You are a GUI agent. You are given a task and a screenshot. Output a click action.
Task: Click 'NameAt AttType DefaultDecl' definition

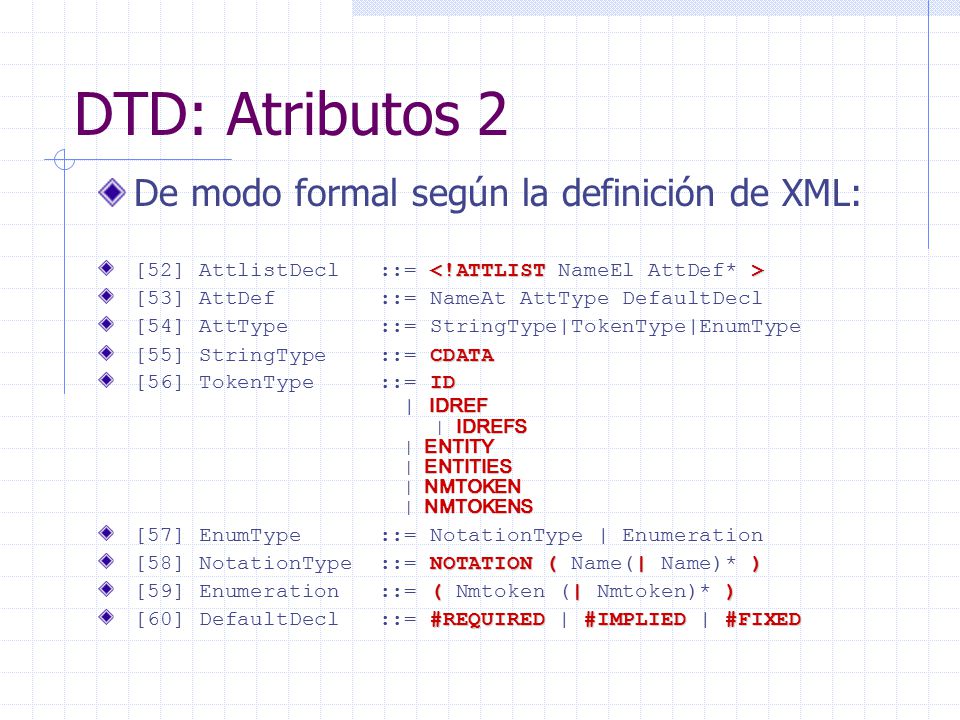click(x=596, y=298)
